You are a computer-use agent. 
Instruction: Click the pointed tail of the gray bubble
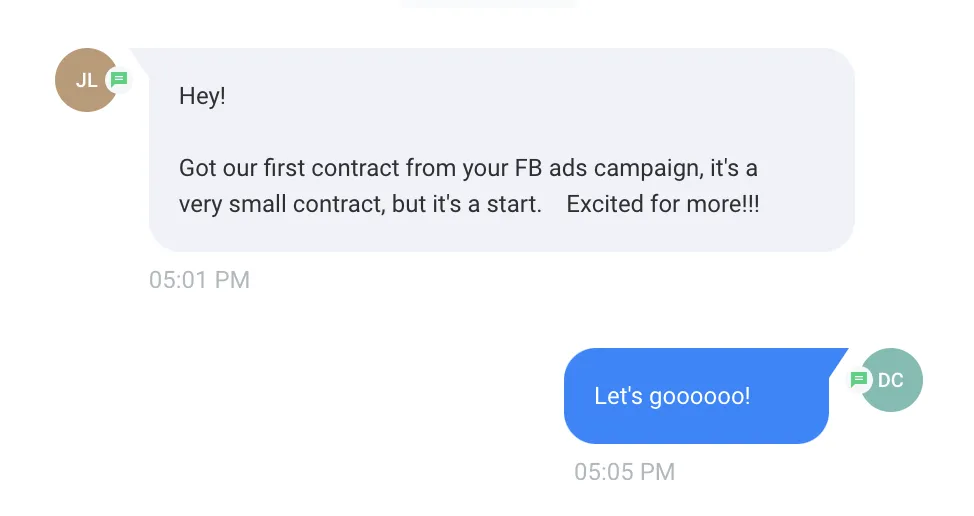click(141, 56)
